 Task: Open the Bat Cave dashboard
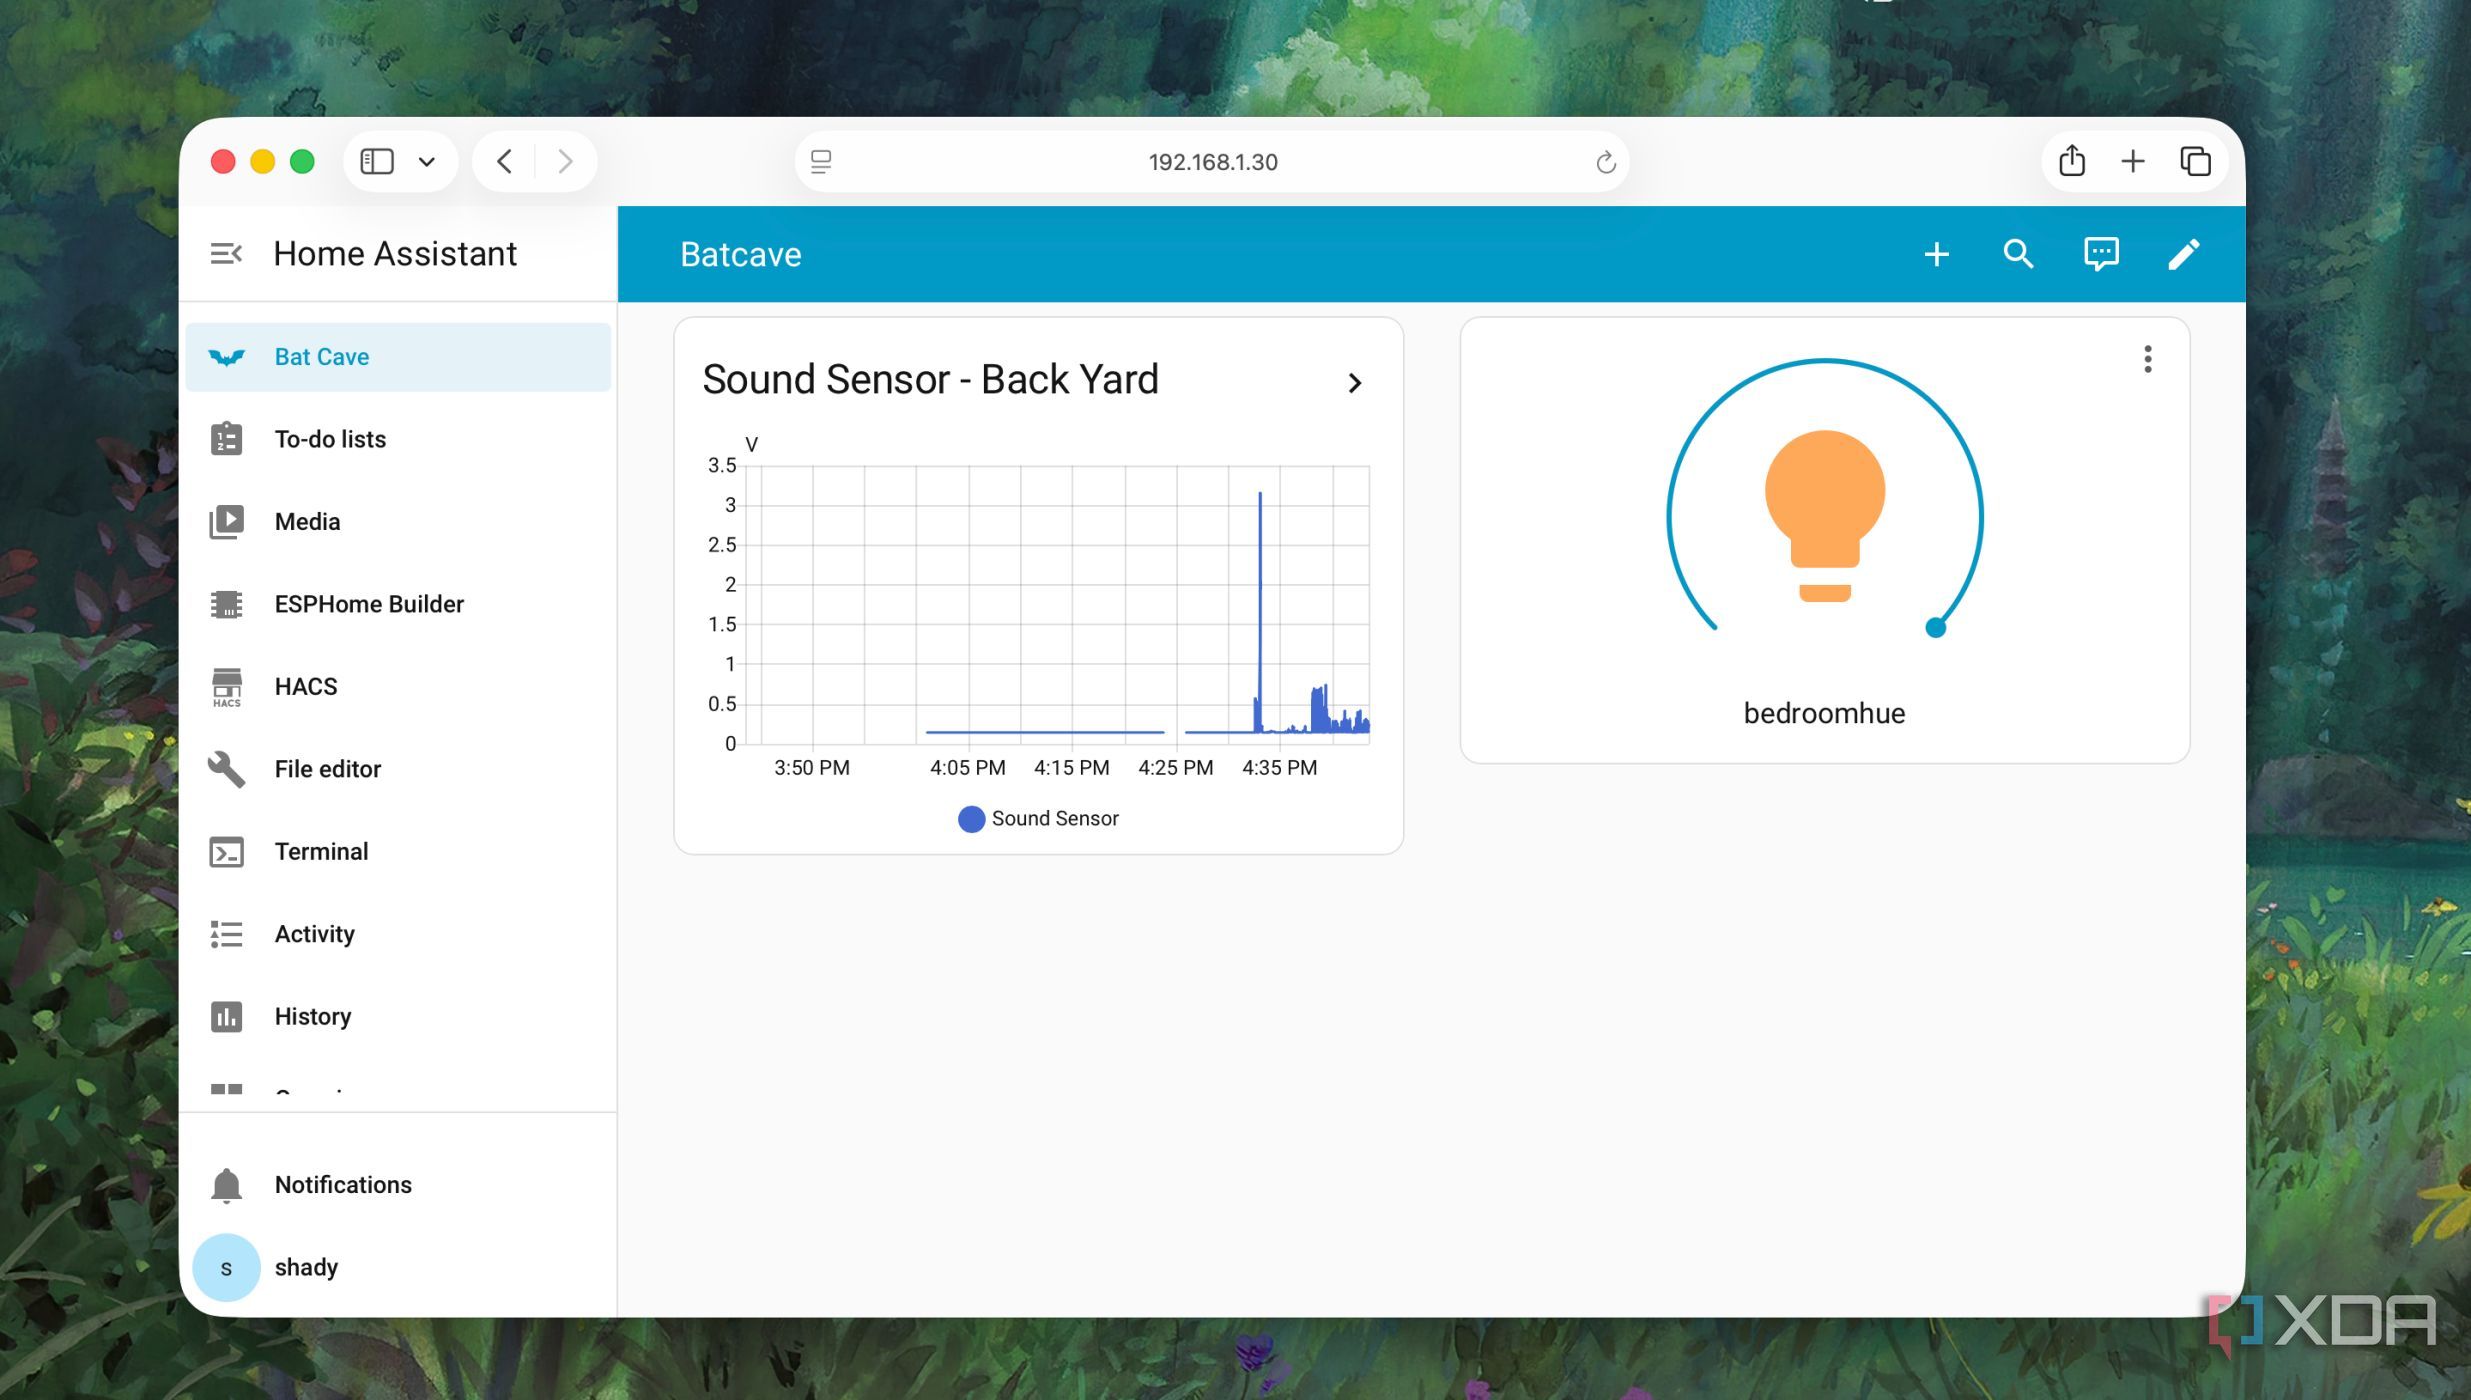pyautogui.click(x=398, y=357)
